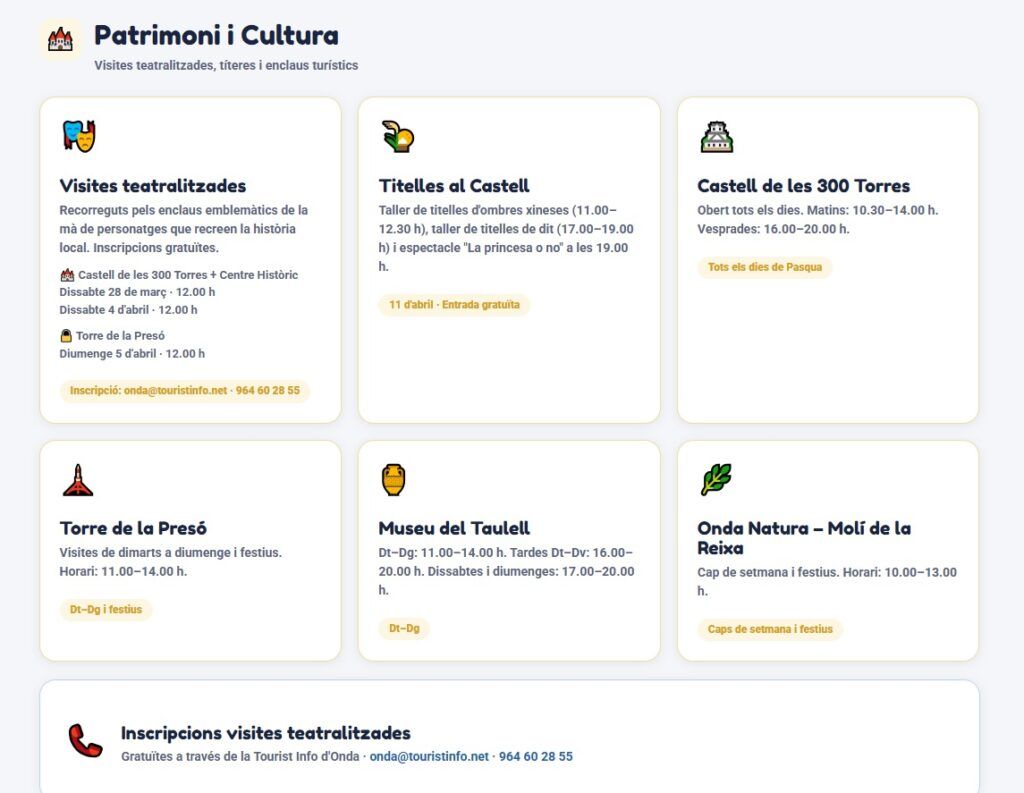Click the Japanese castle icon in the Castell de les 300 Torres card
Image resolution: width=1024 pixels, height=793 pixels.
pyautogui.click(x=716, y=136)
